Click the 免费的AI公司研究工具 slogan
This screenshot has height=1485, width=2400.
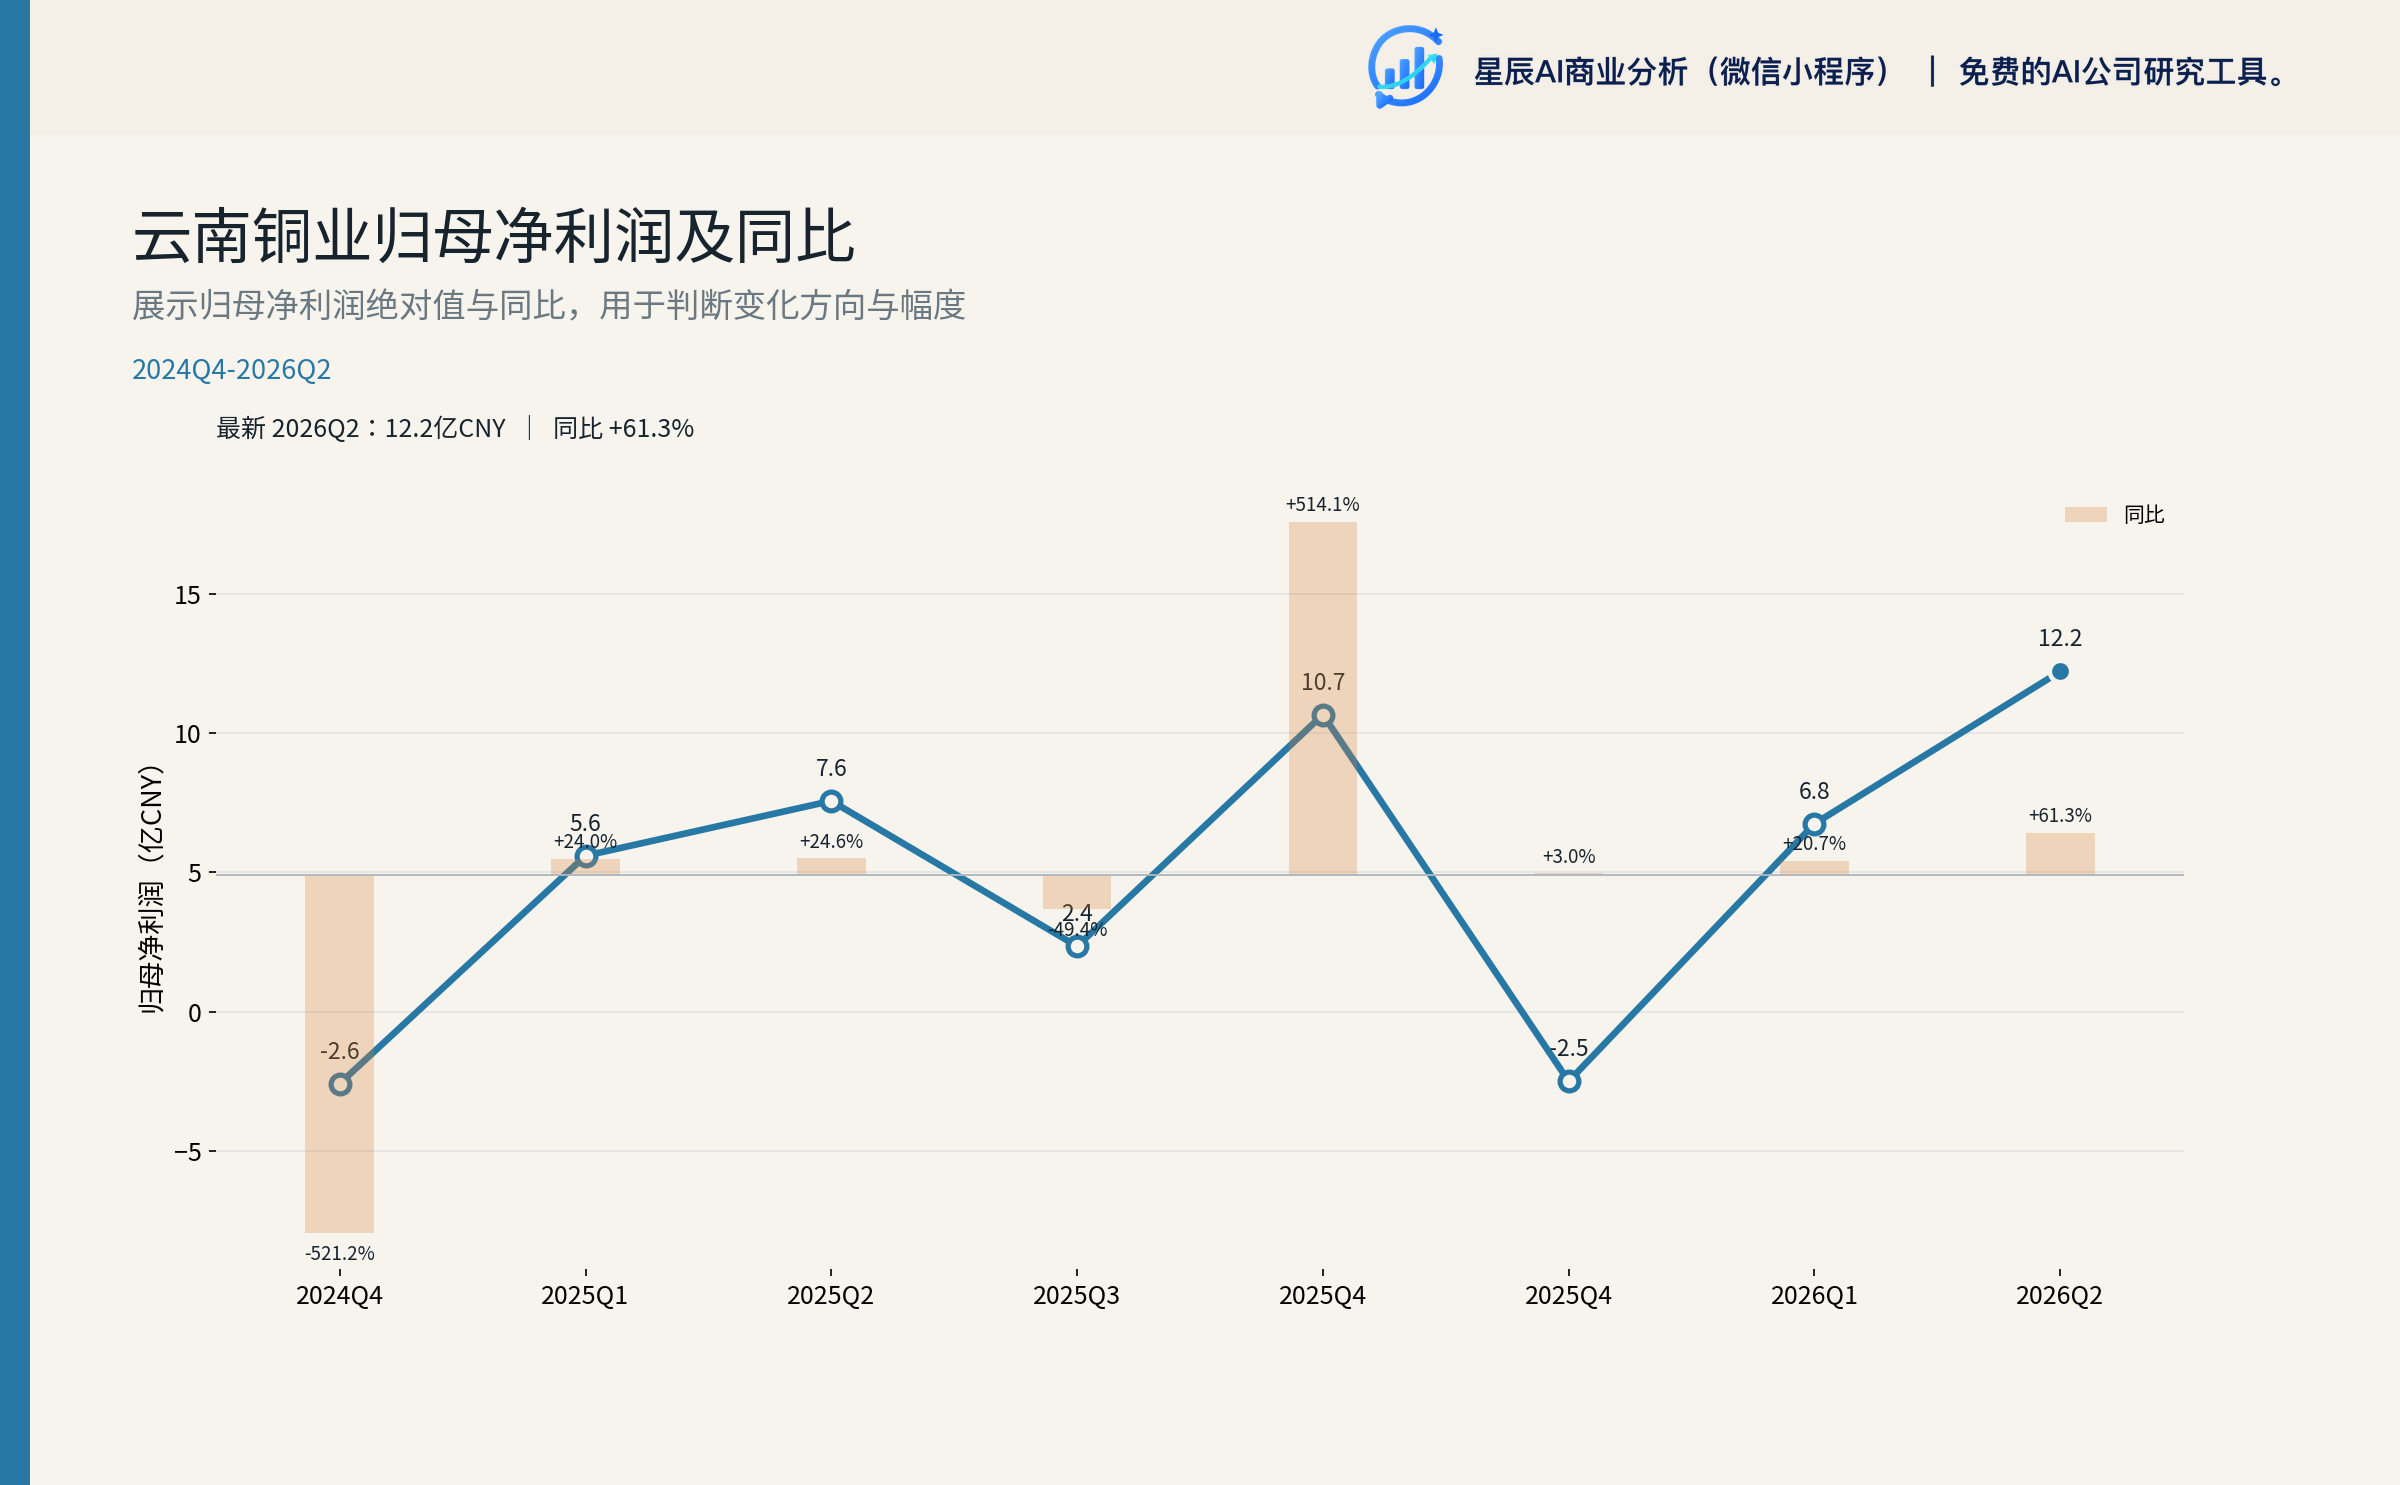tap(2122, 72)
